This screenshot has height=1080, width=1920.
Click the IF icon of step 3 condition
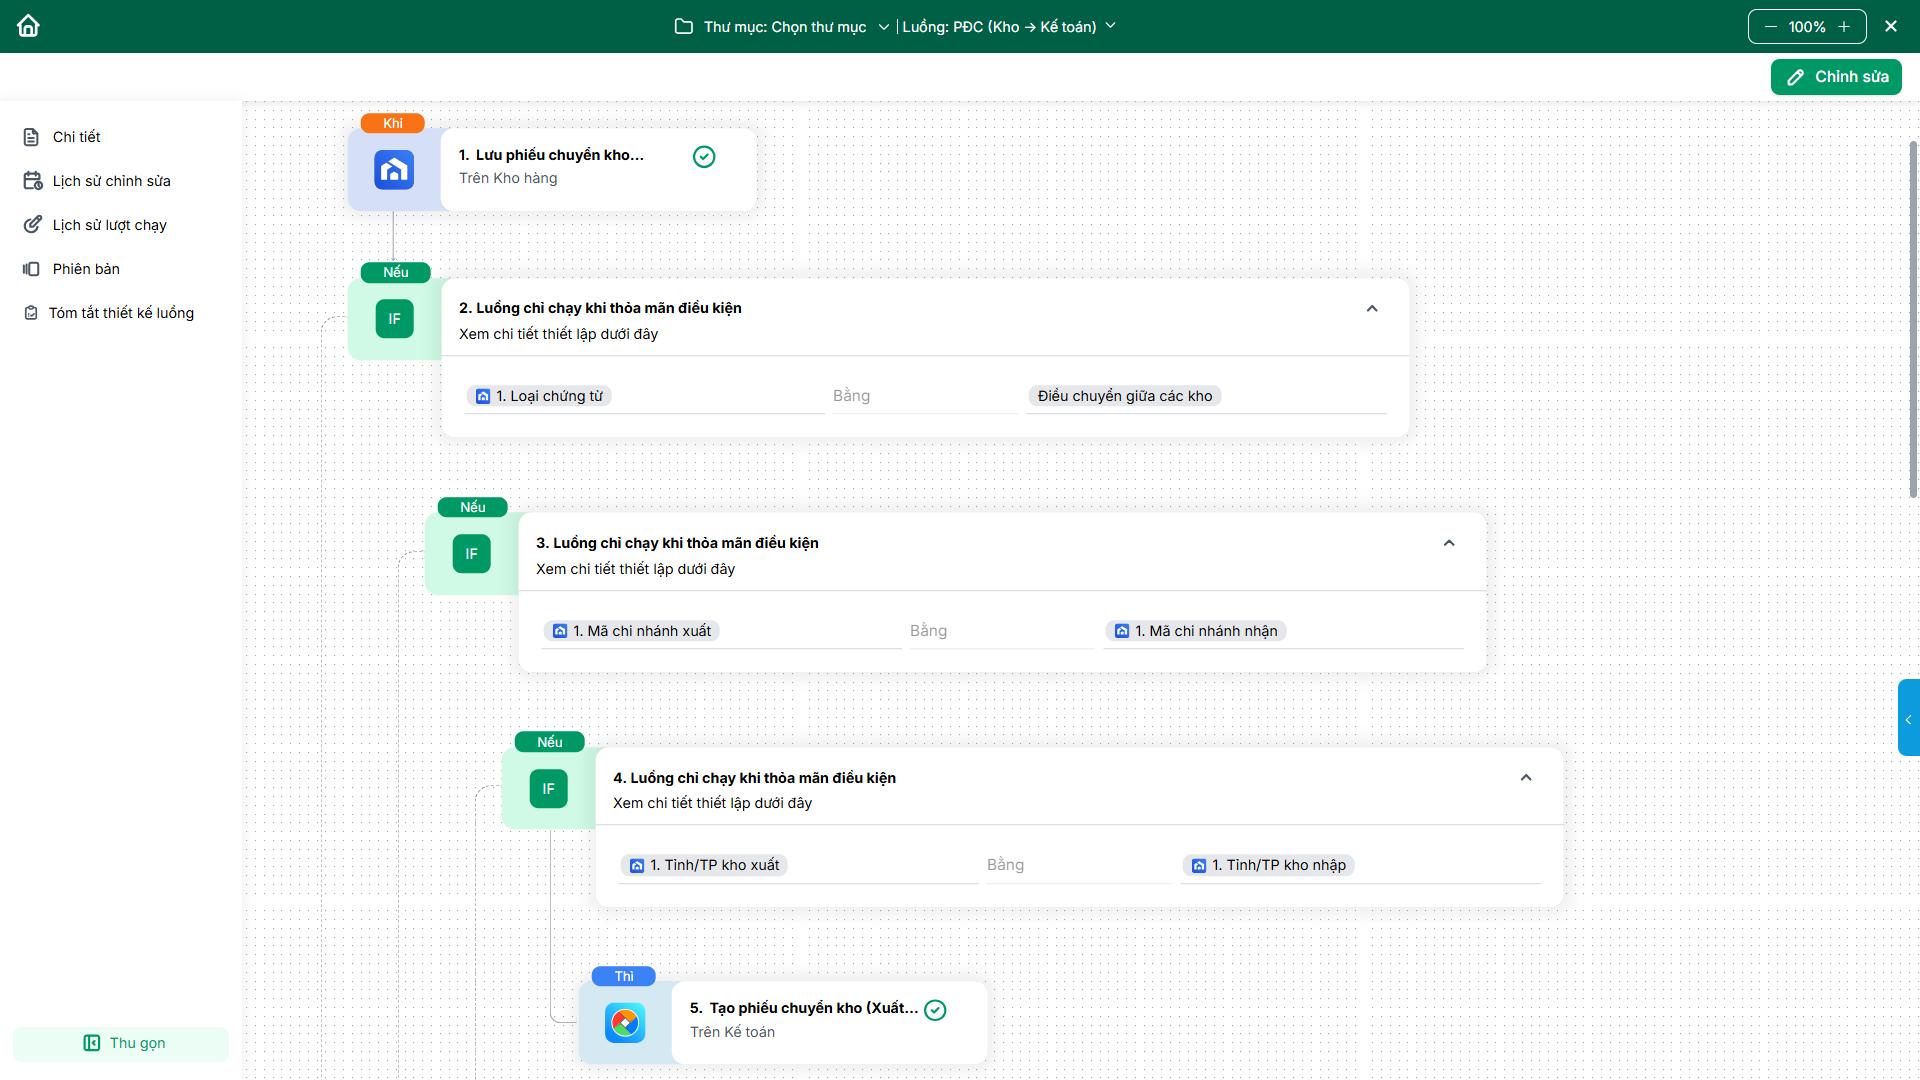471,554
